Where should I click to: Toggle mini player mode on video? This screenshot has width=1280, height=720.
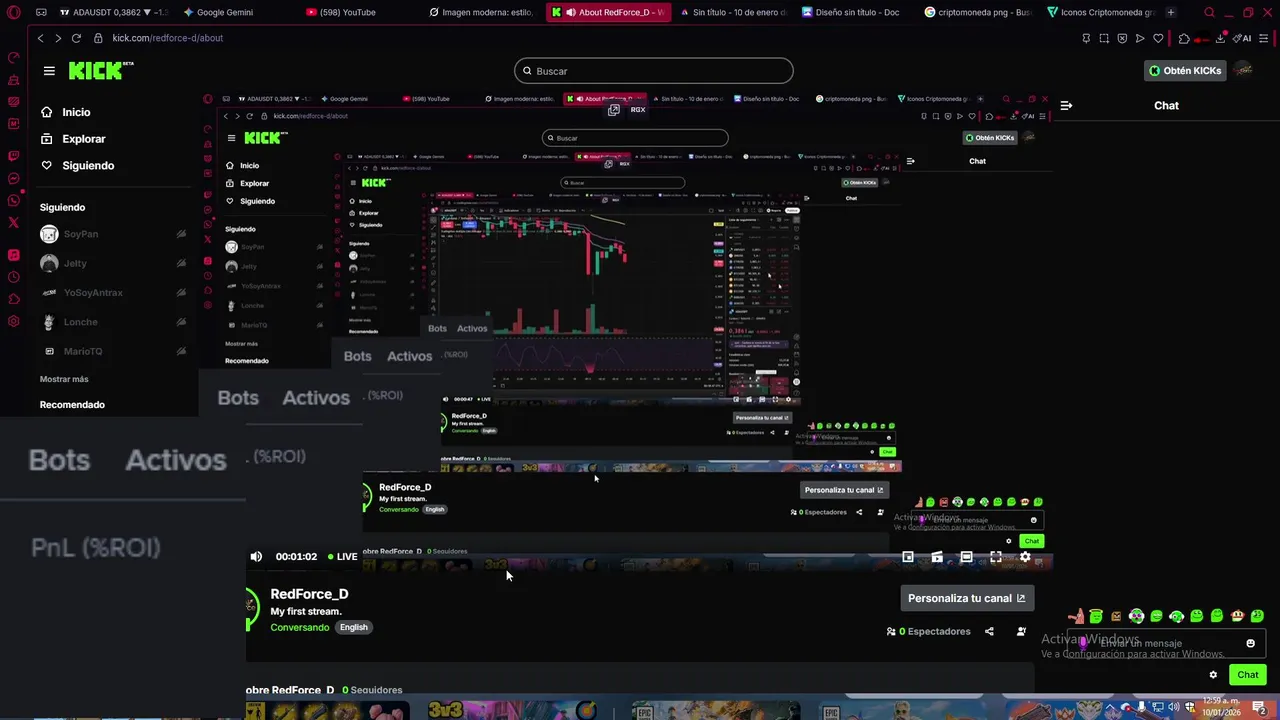coord(908,557)
